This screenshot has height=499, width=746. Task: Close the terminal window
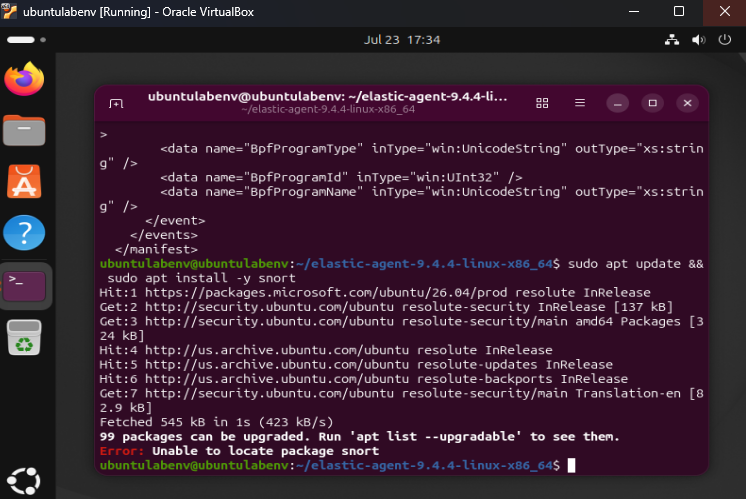(687, 103)
